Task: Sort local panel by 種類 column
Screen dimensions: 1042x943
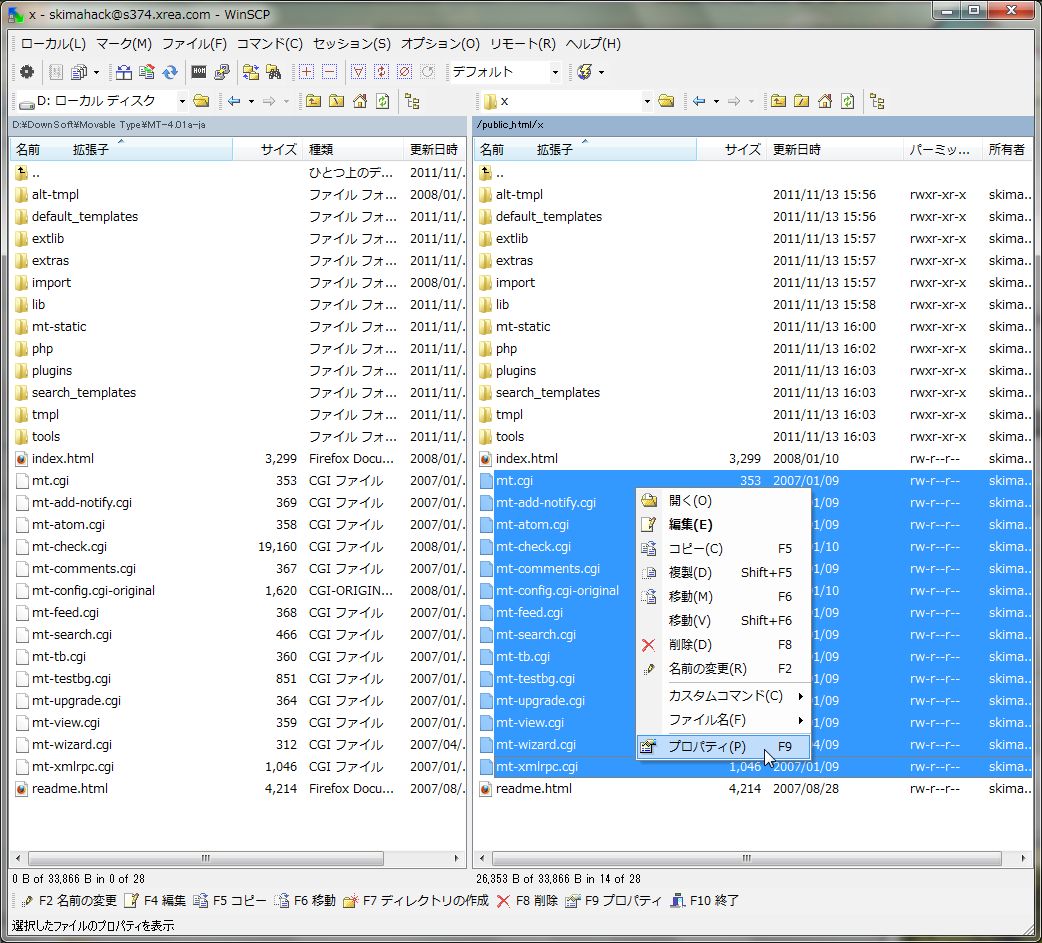Action: pyautogui.click(x=352, y=150)
